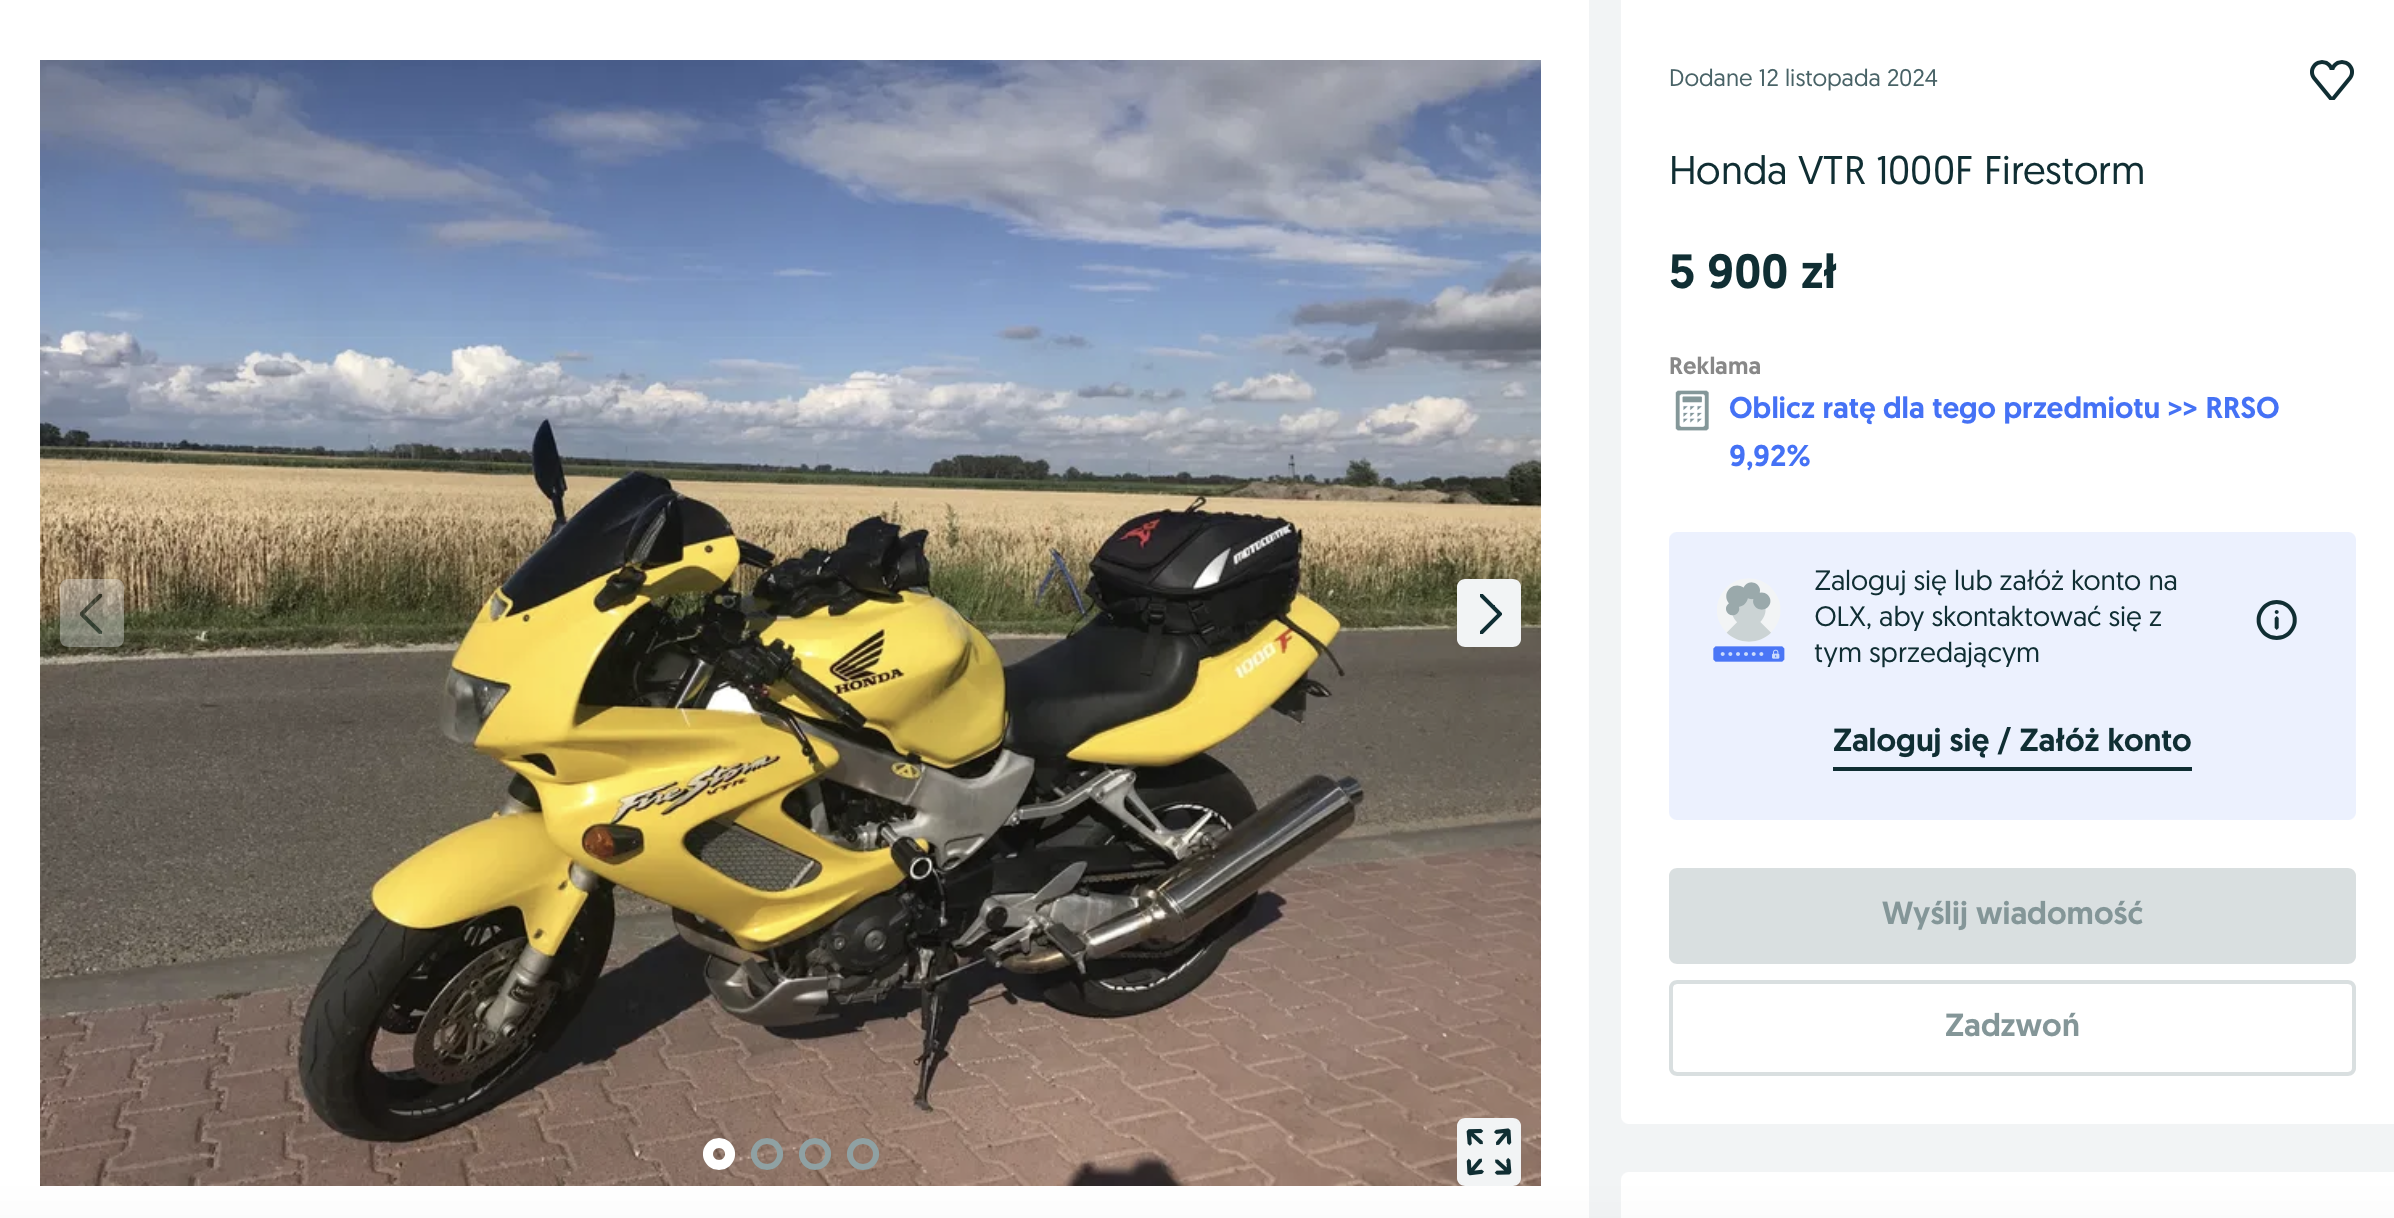Switch to the second gallery photo dot
This screenshot has width=2394, height=1218.
point(767,1154)
